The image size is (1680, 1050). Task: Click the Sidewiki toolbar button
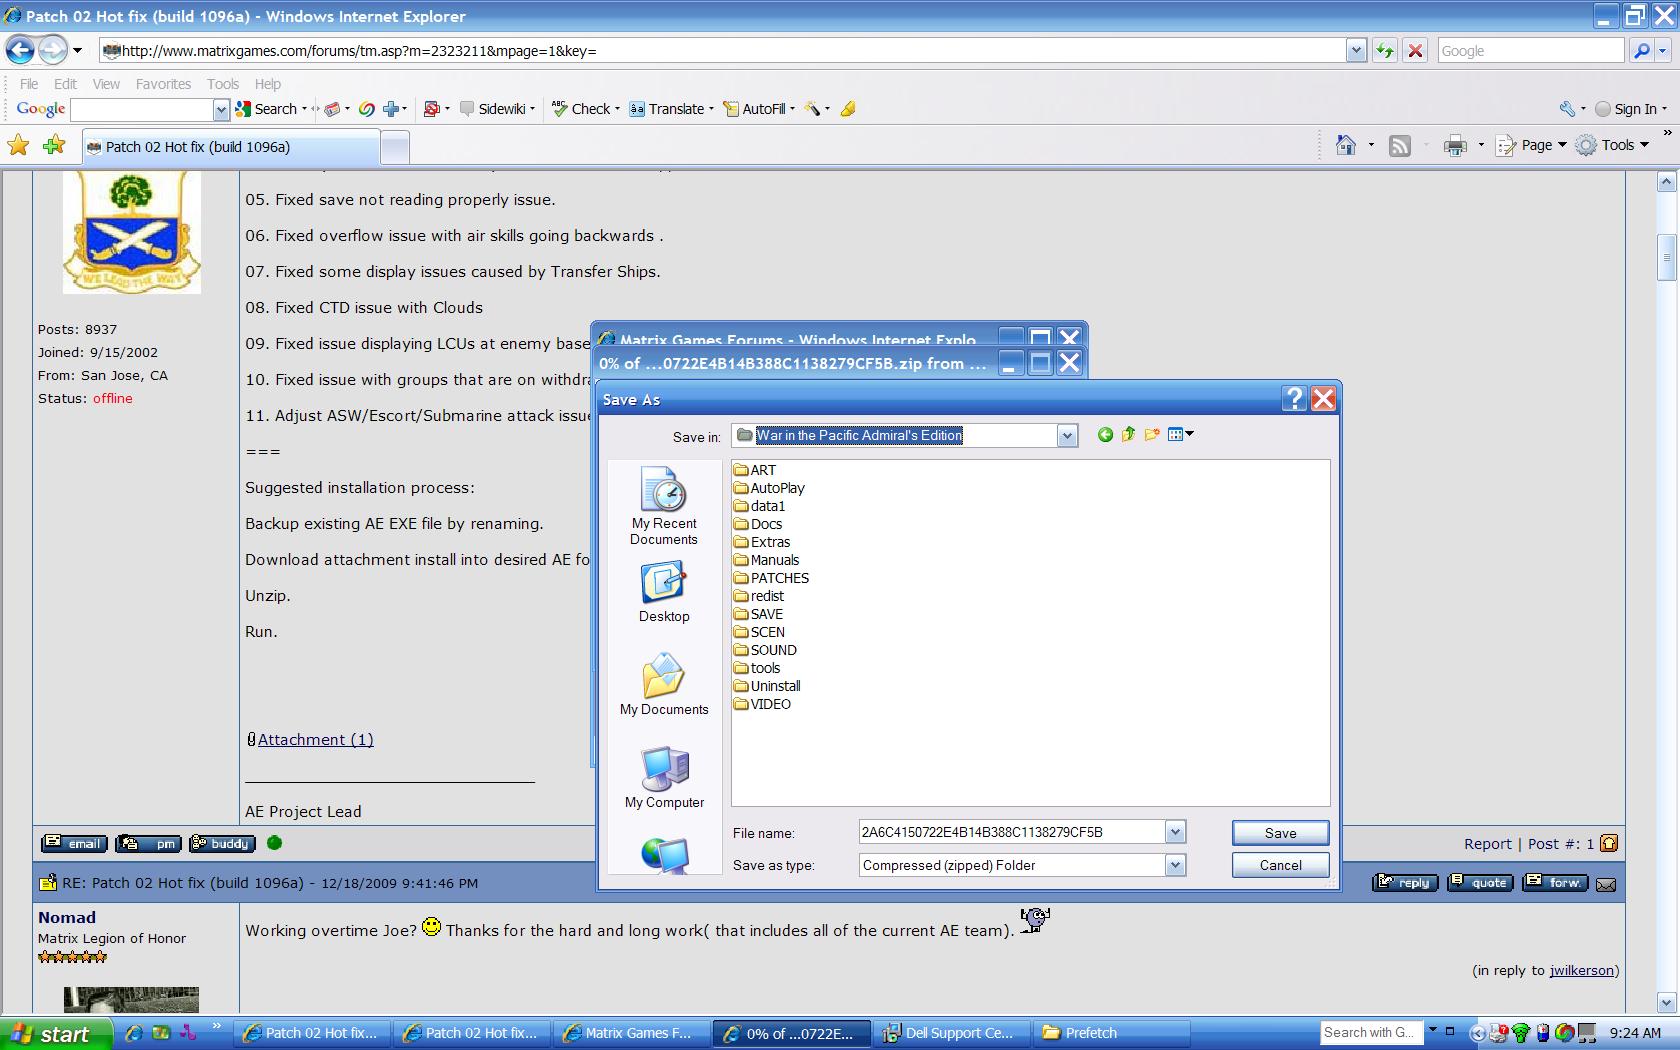497,109
